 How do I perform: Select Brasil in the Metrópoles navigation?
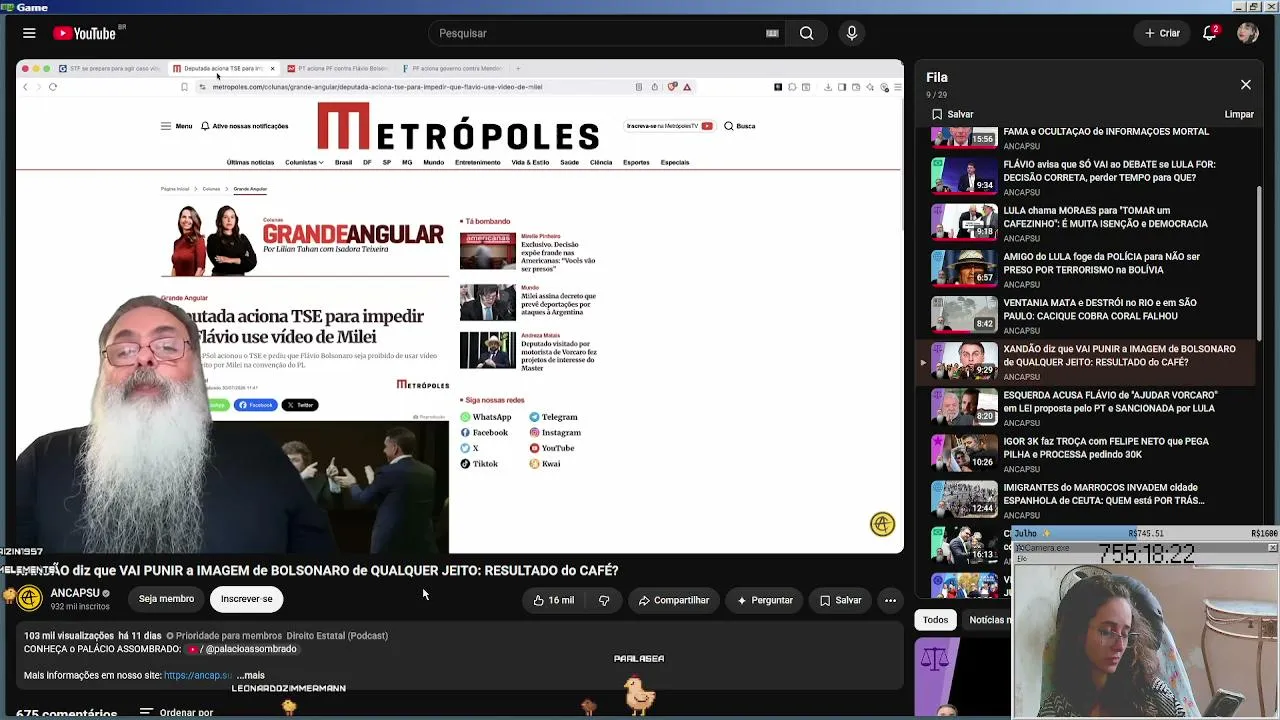(343, 162)
